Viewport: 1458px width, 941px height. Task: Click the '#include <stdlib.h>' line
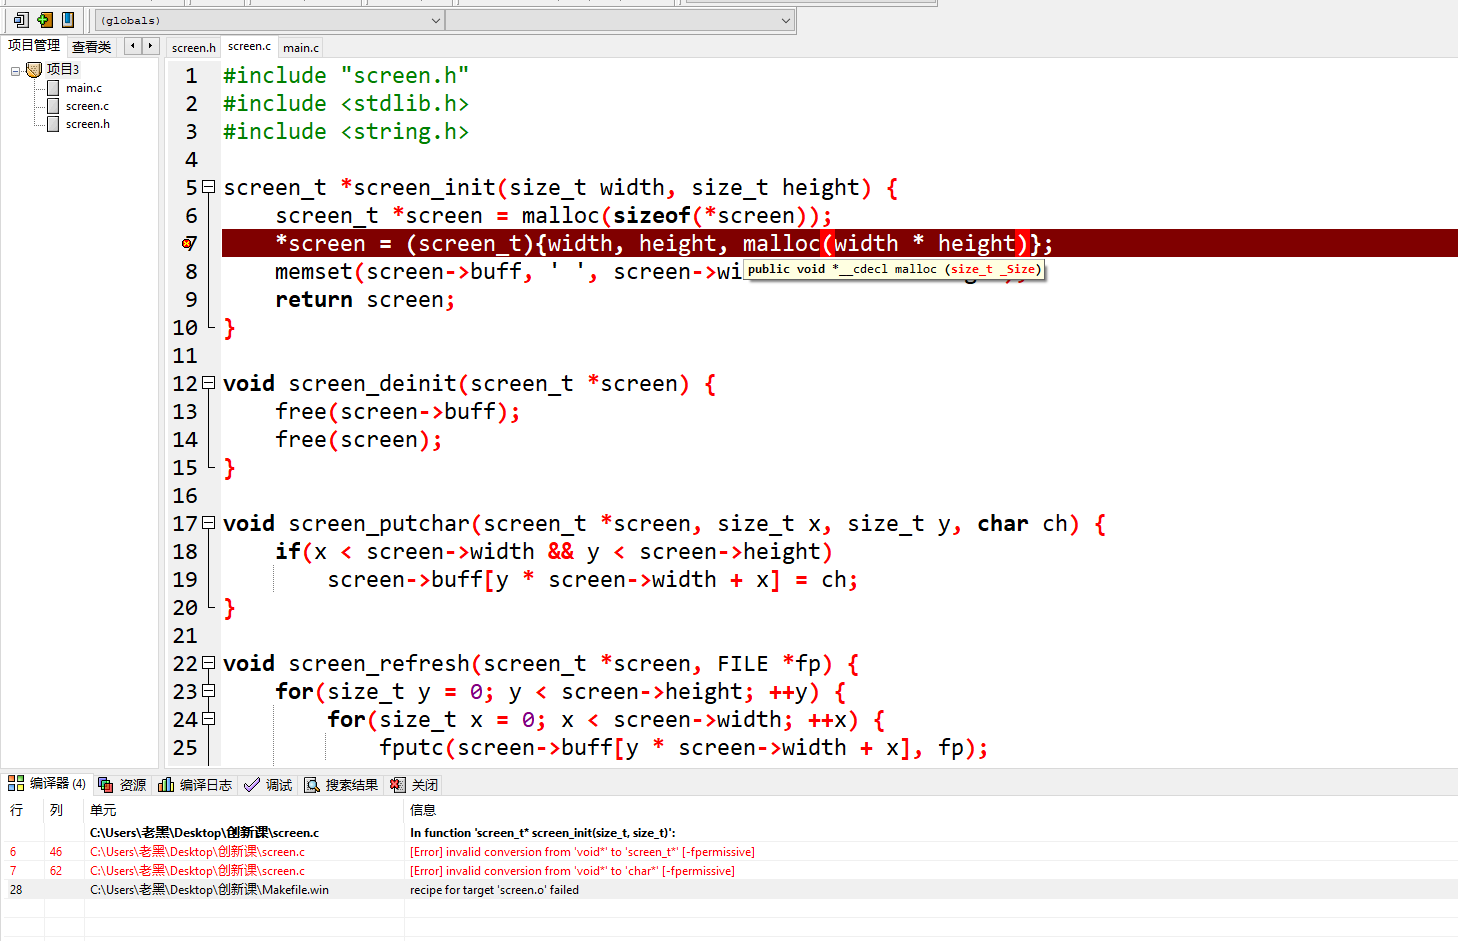click(346, 104)
